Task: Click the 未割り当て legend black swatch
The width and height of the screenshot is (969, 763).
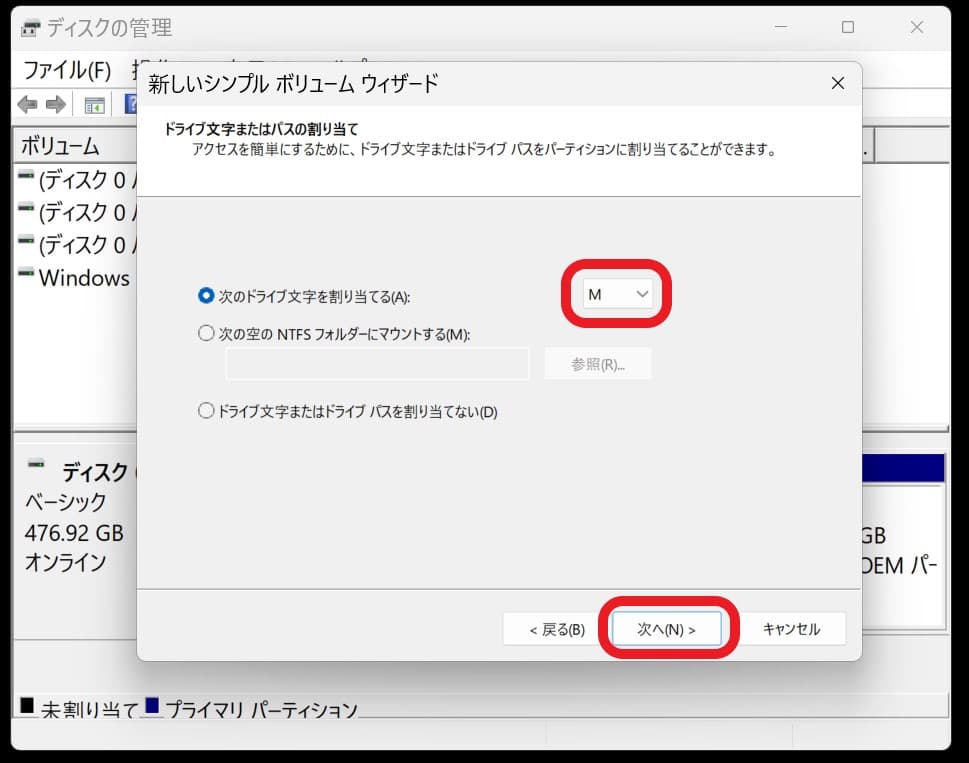Action: pyautogui.click(x=27, y=706)
